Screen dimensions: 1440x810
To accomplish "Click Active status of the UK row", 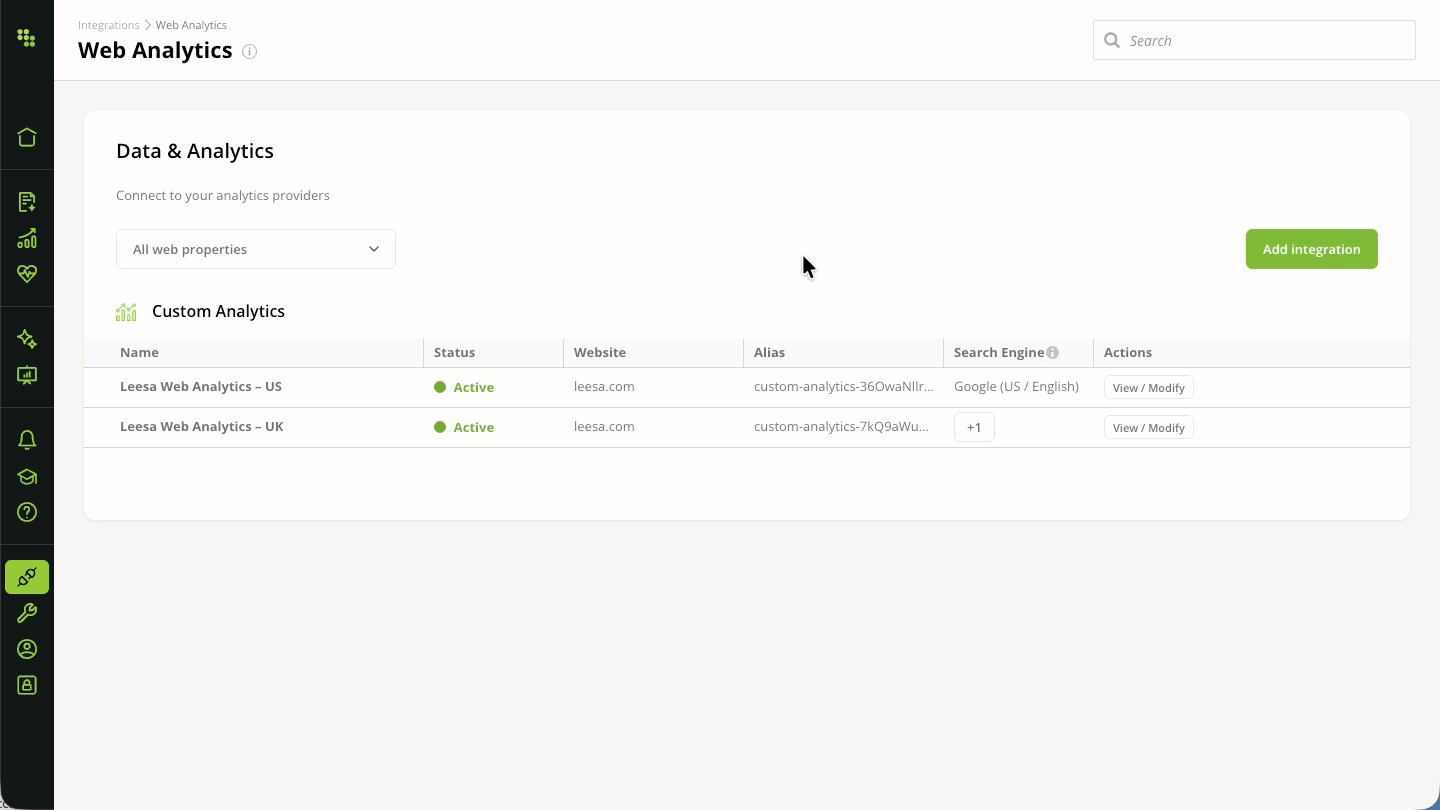I will coord(464,427).
